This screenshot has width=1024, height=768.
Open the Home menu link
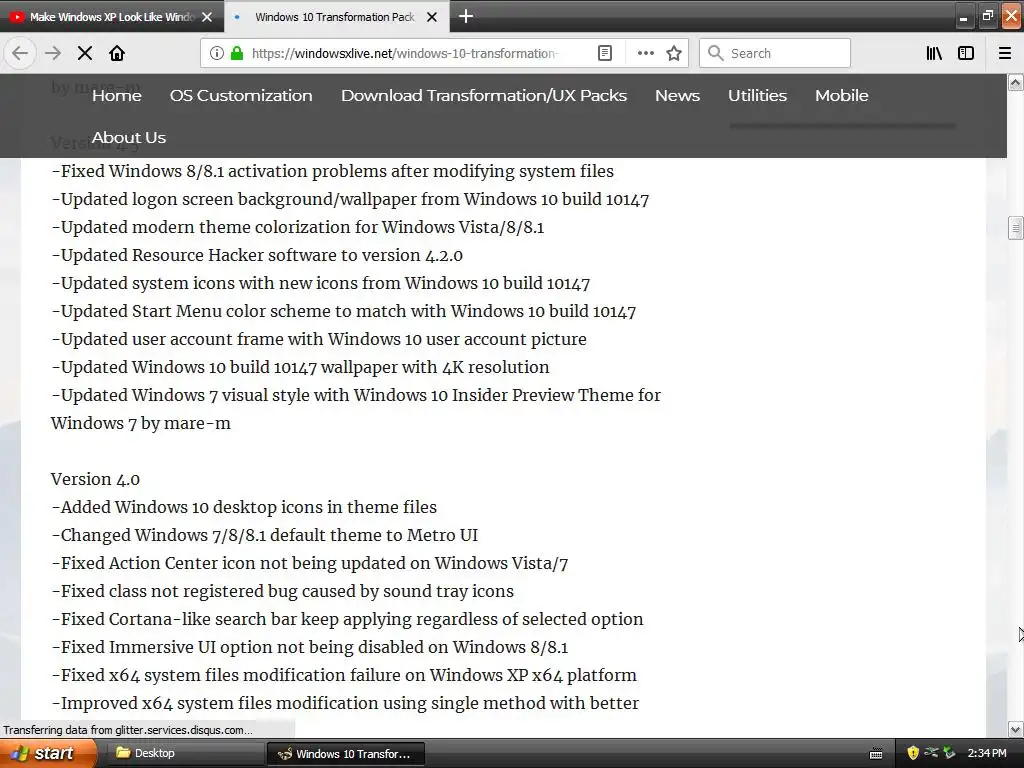(117, 95)
